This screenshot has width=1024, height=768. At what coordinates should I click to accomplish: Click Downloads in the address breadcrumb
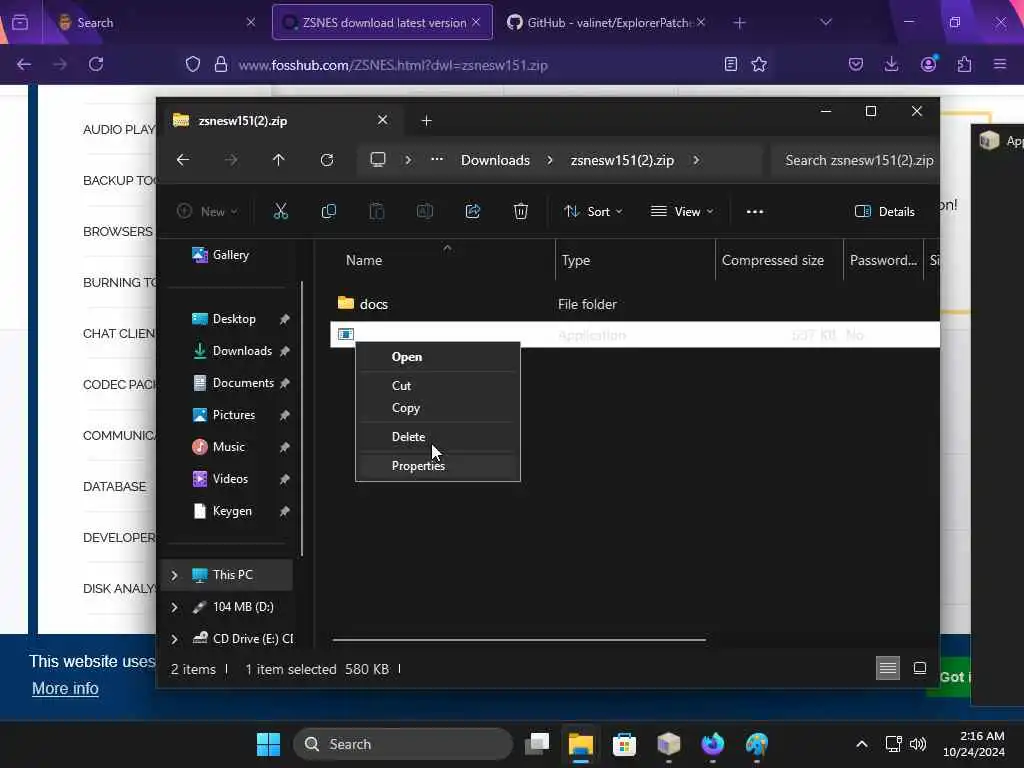pyautogui.click(x=495, y=160)
